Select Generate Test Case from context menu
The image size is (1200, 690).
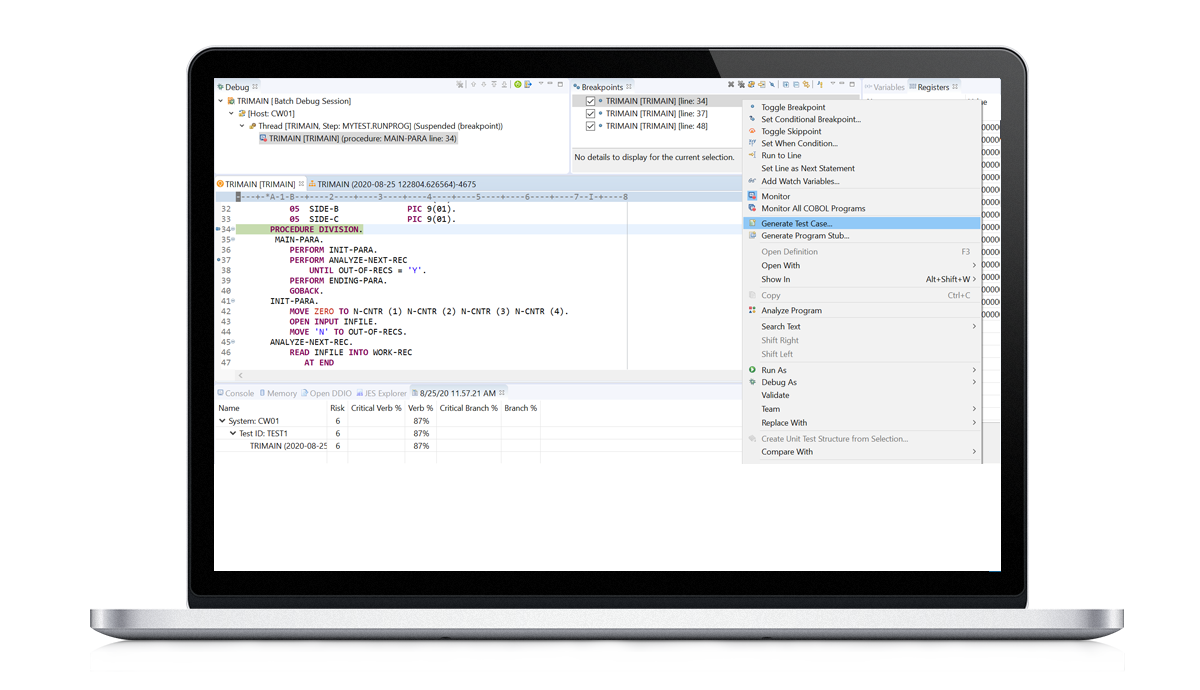pyautogui.click(x=796, y=224)
